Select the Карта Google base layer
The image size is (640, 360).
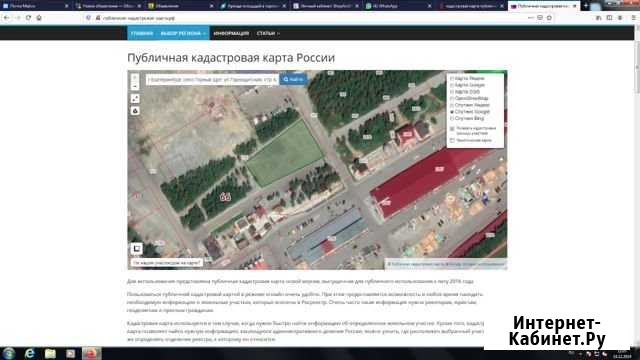coord(467,85)
